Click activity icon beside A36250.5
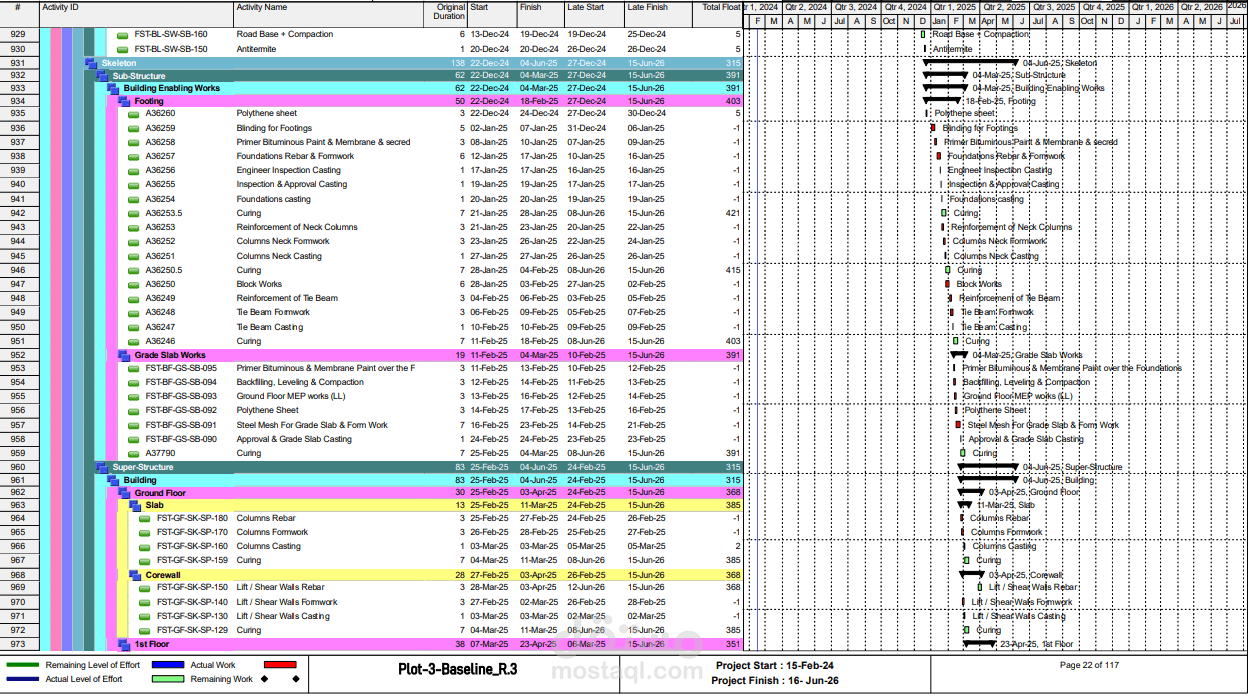The height and width of the screenshot is (698, 1255). 134,270
